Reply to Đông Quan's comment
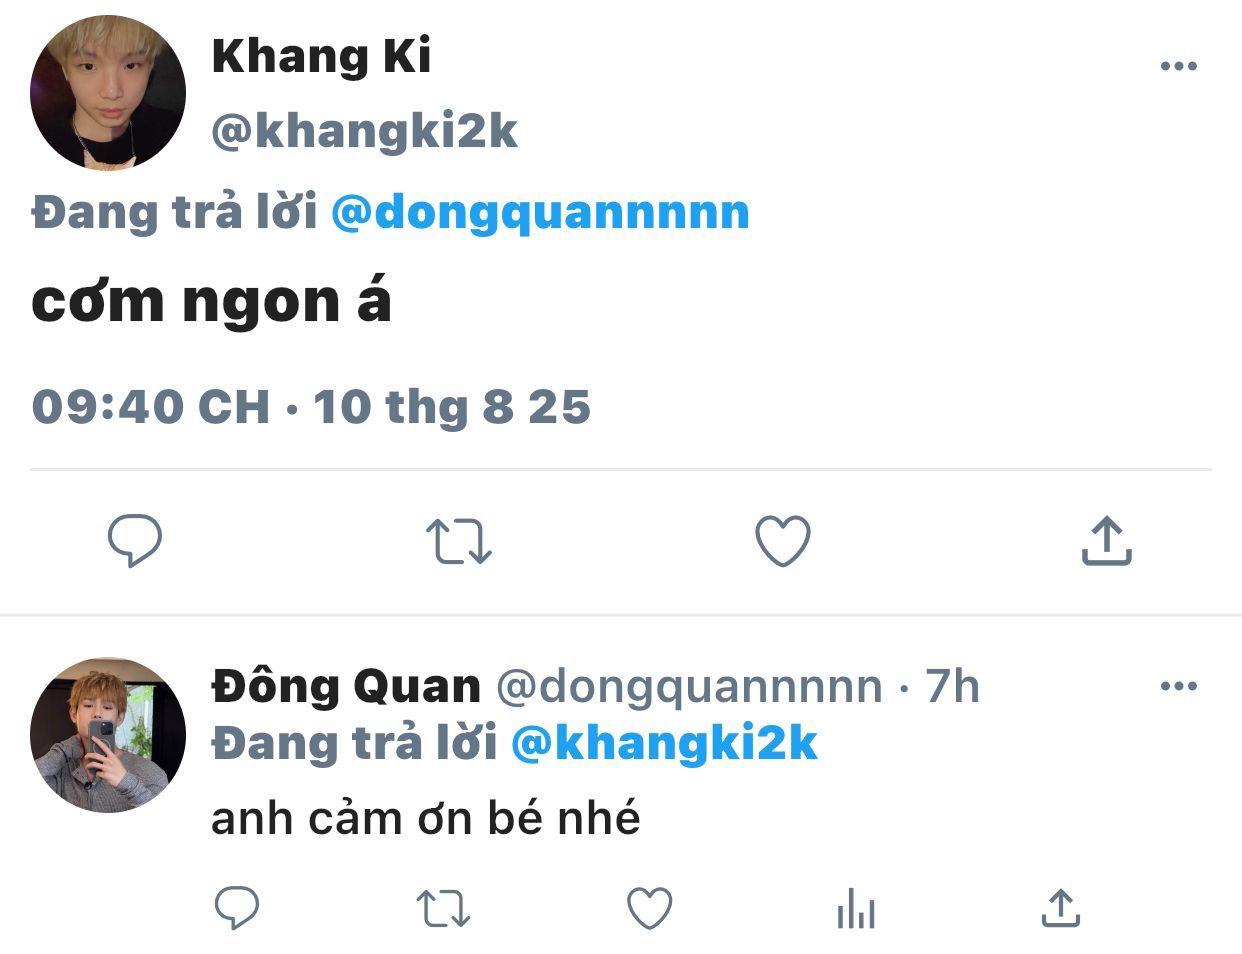 tap(237, 909)
